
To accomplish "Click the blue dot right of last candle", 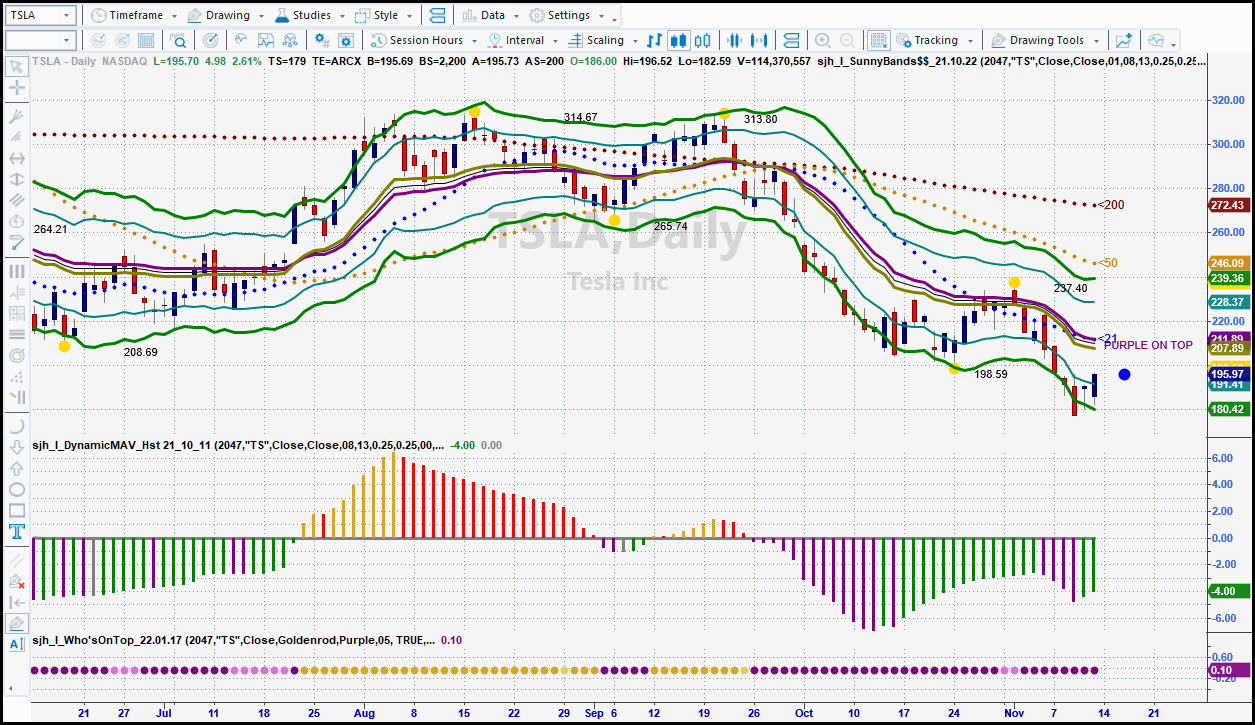I will pyautogui.click(x=1124, y=375).
